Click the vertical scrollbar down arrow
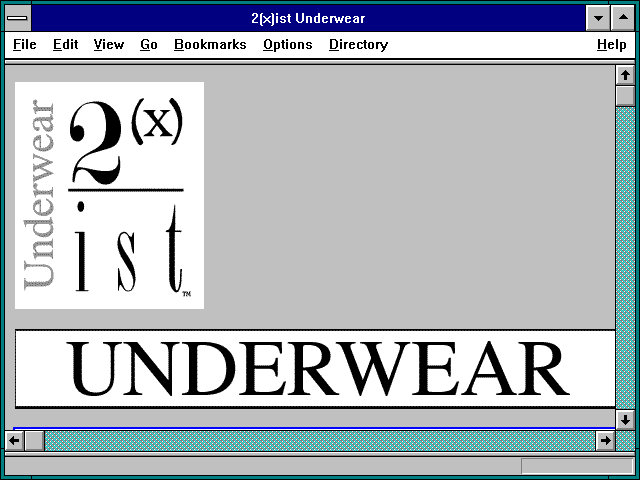The image size is (640, 480). click(625, 419)
